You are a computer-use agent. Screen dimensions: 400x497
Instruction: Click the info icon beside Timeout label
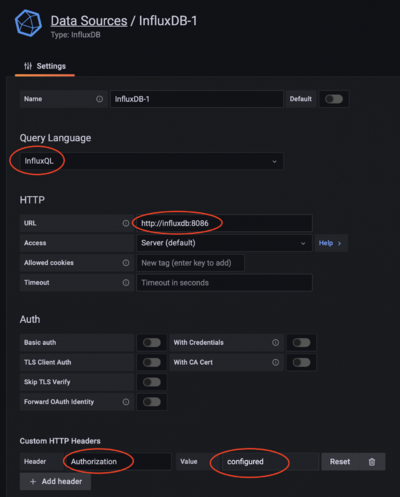[x=126, y=283]
